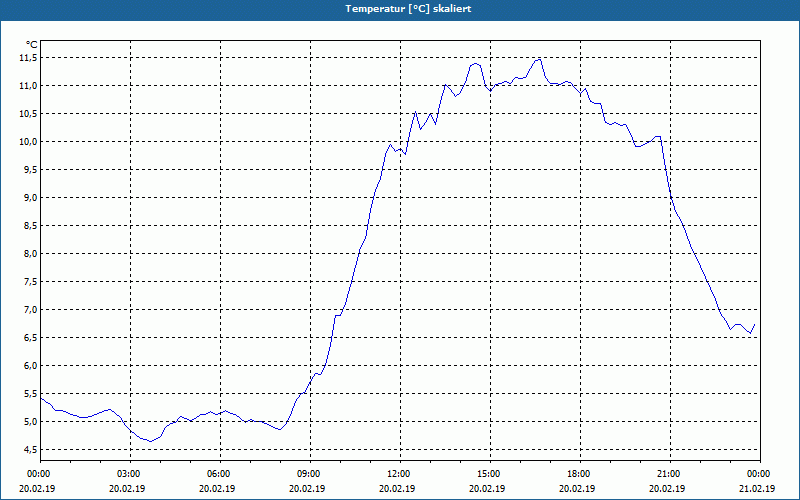Select the 18:00 time axis label
The height and width of the screenshot is (500, 800).
point(578,474)
